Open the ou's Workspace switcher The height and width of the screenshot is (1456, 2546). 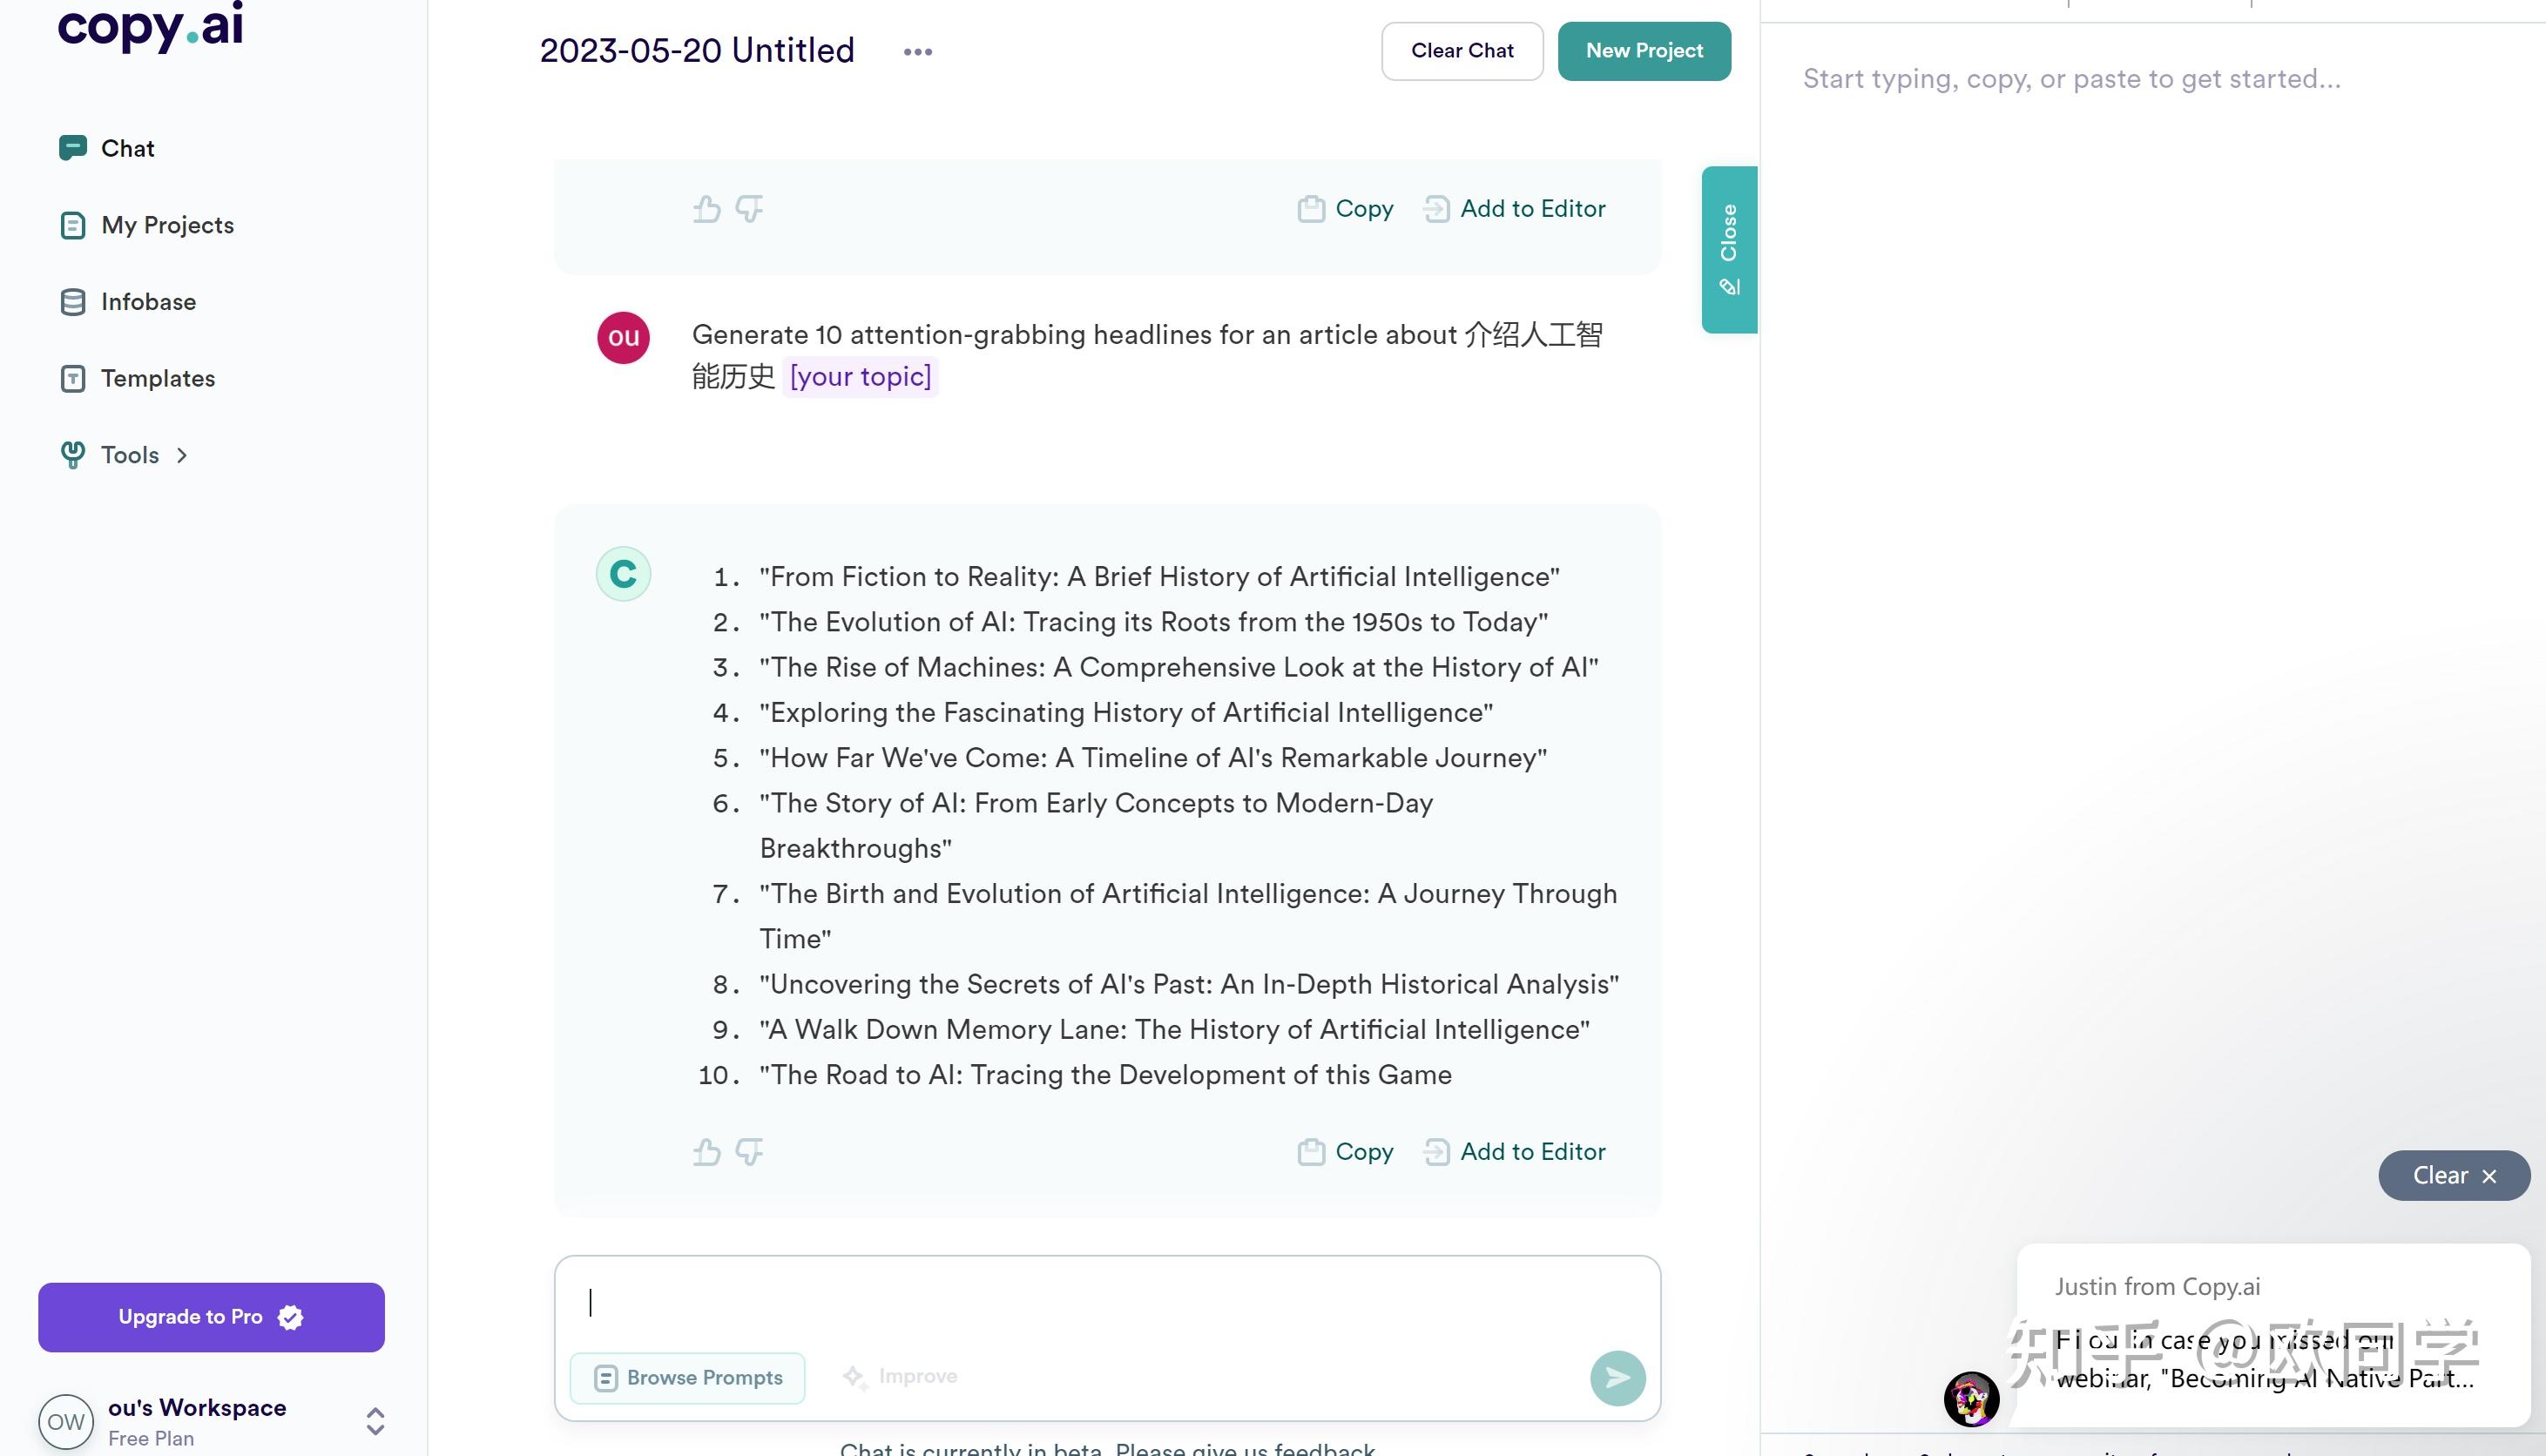tap(375, 1421)
